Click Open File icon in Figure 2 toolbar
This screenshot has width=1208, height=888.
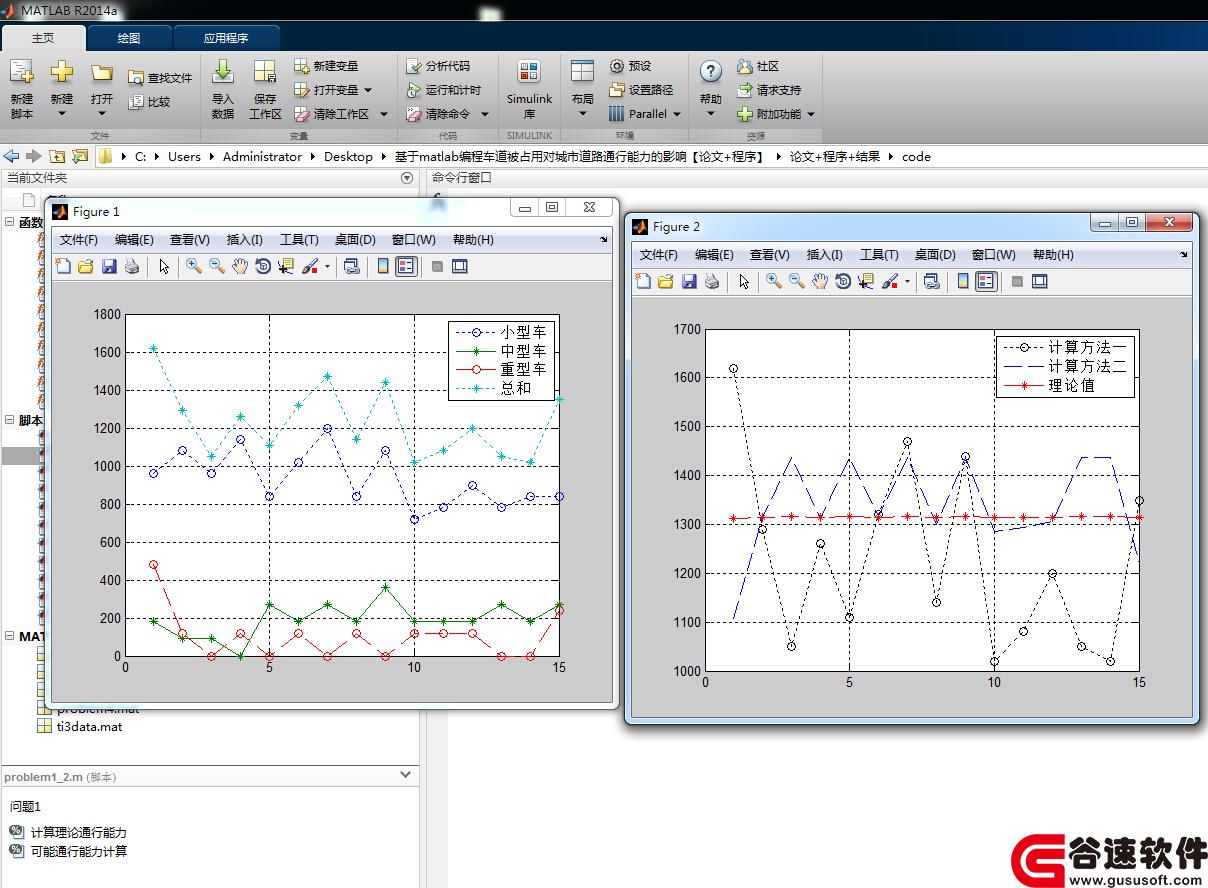666,282
